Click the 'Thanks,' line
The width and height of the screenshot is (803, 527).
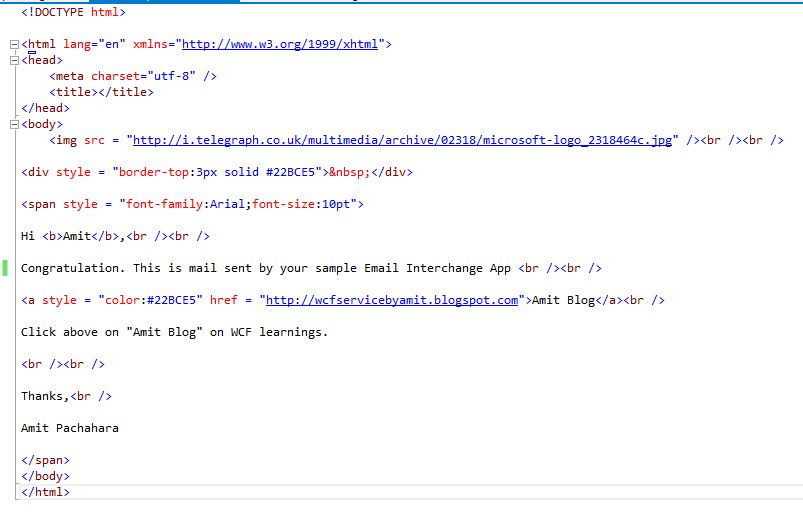(66, 396)
